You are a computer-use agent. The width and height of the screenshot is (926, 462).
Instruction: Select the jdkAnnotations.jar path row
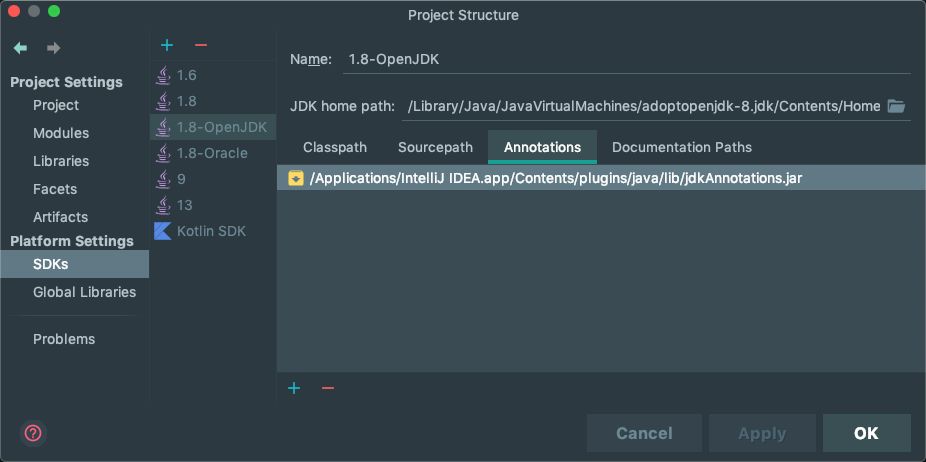(601, 178)
